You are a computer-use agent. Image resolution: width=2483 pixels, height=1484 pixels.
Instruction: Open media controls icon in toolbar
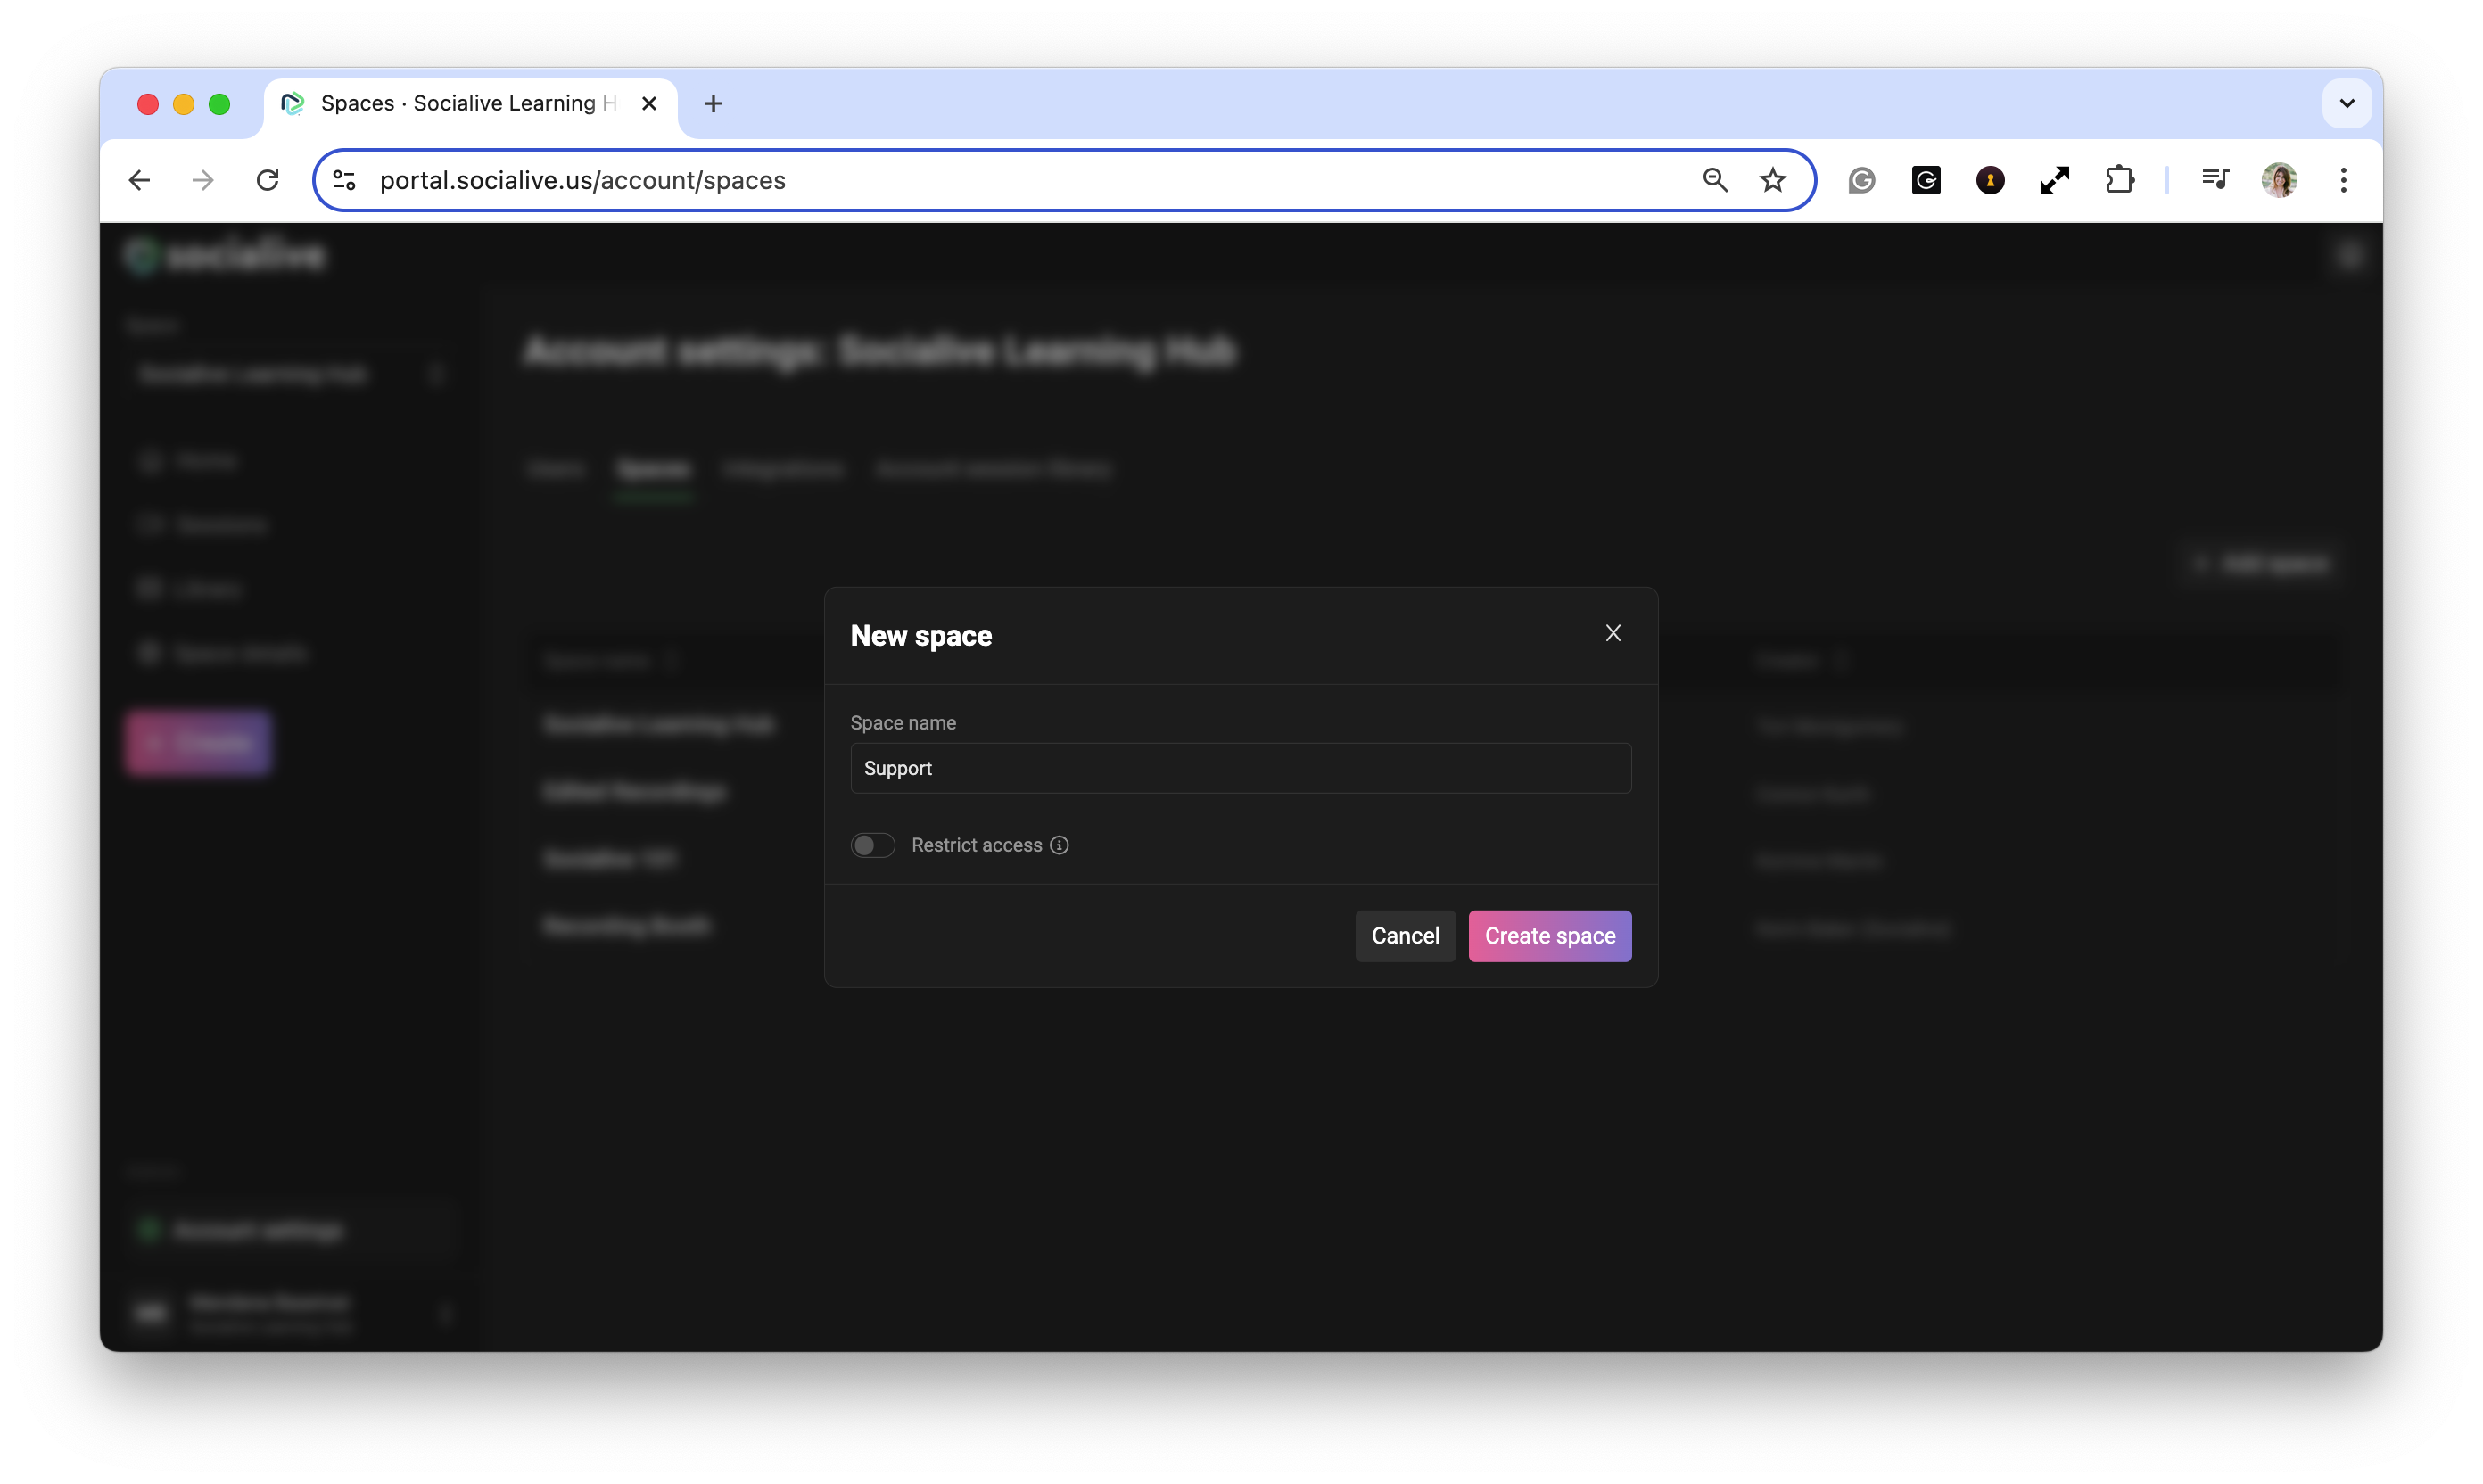pyautogui.click(x=2214, y=180)
